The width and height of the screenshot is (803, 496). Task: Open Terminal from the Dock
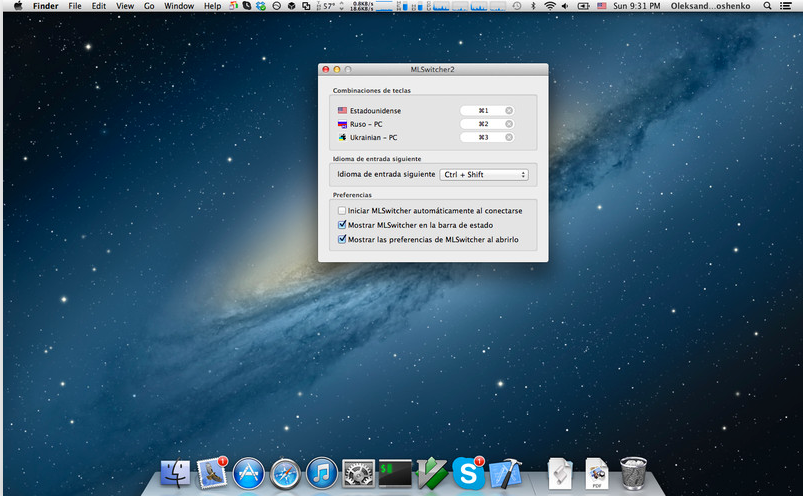[395, 473]
